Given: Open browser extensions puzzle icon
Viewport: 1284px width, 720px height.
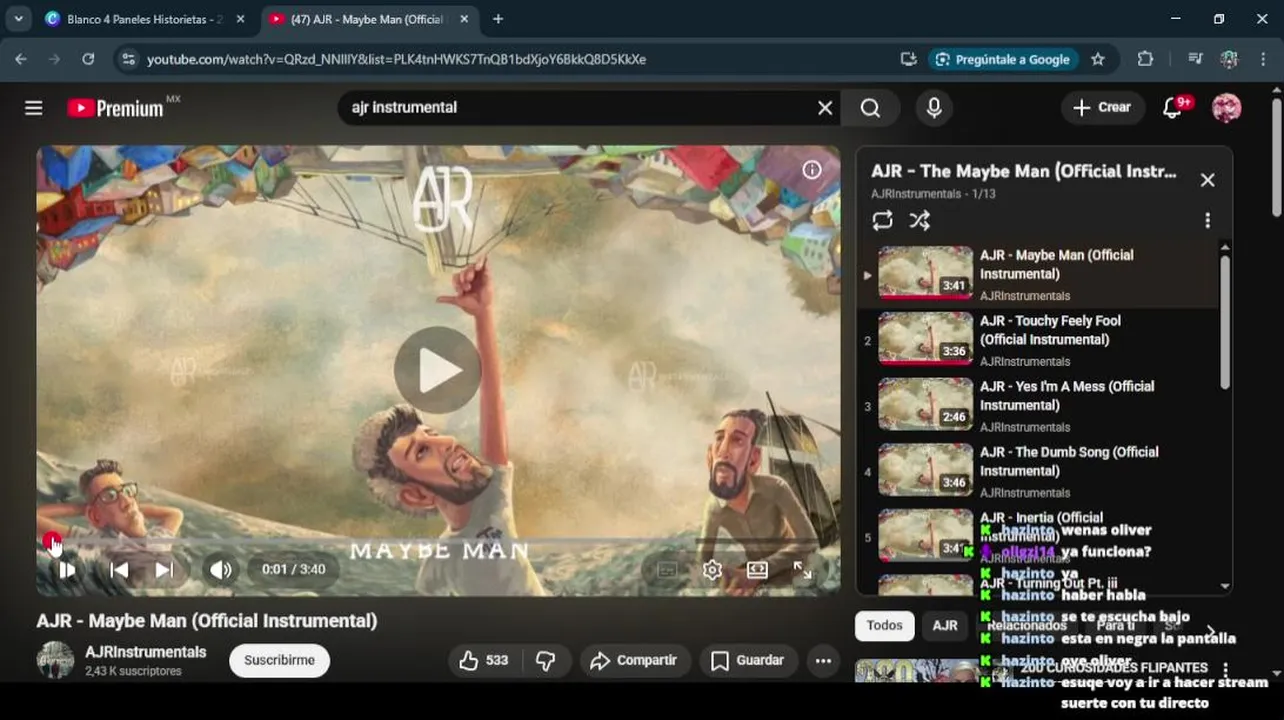Looking at the screenshot, I should point(1146,59).
